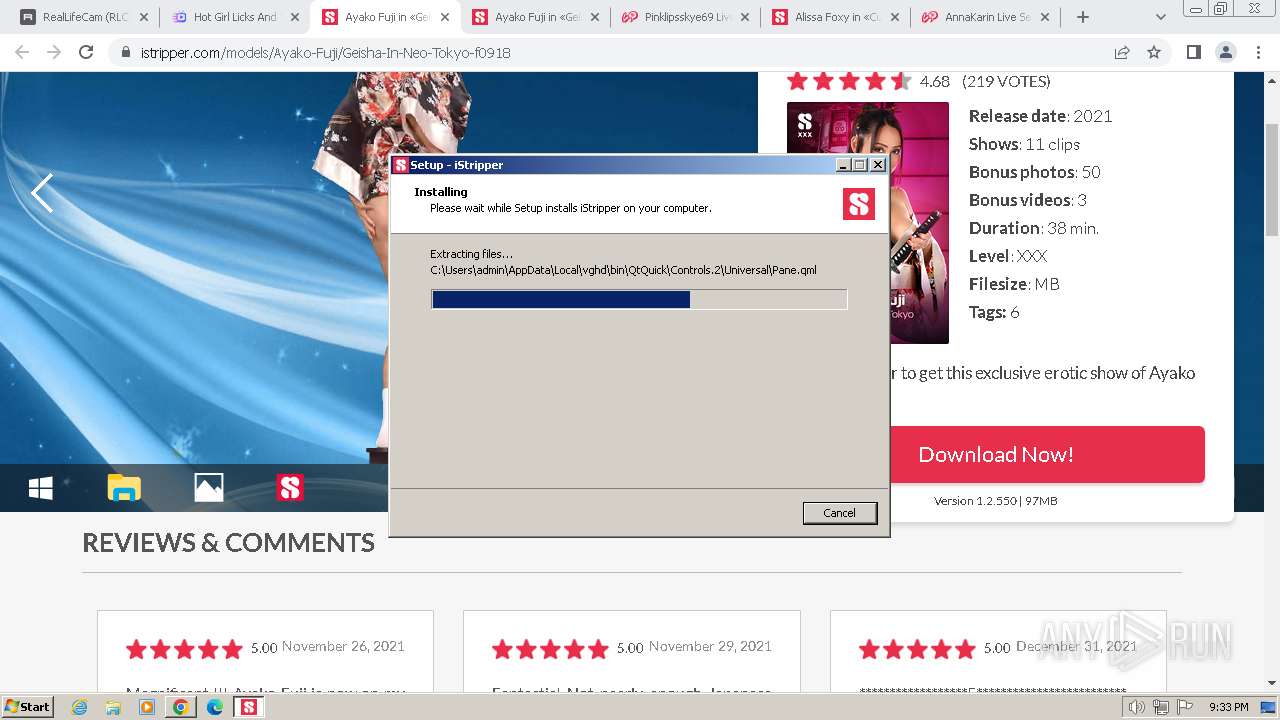
Task: Open Microsoft Edge from taskbar
Action: 215,707
